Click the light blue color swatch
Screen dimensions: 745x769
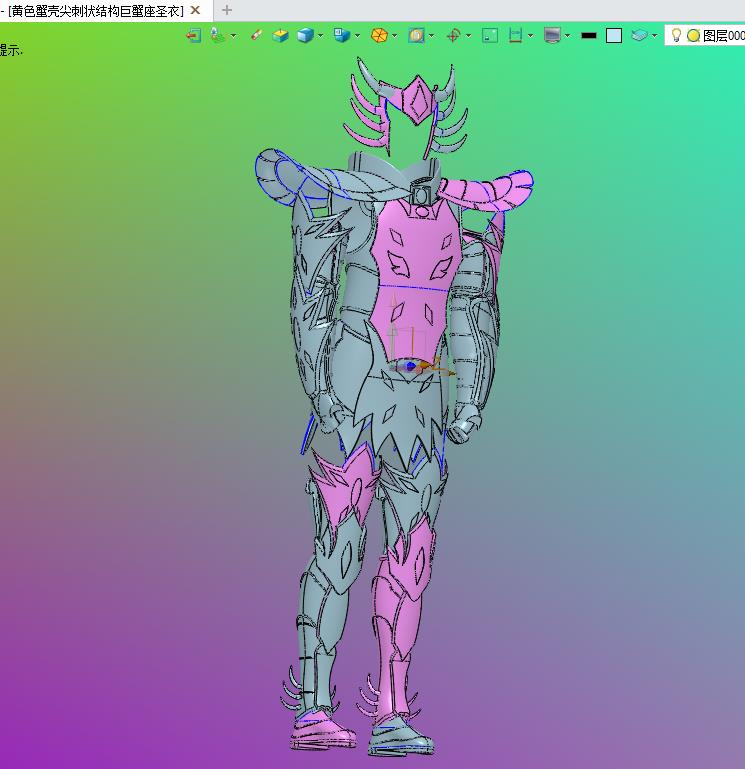(614, 36)
